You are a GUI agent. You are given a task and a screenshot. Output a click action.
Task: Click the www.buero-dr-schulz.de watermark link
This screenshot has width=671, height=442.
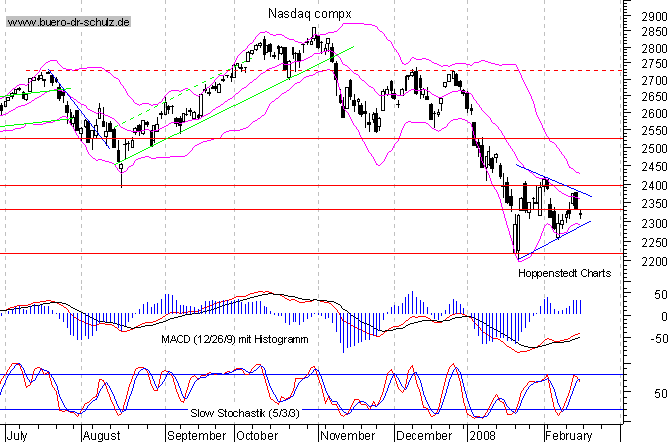[x=68, y=22]
